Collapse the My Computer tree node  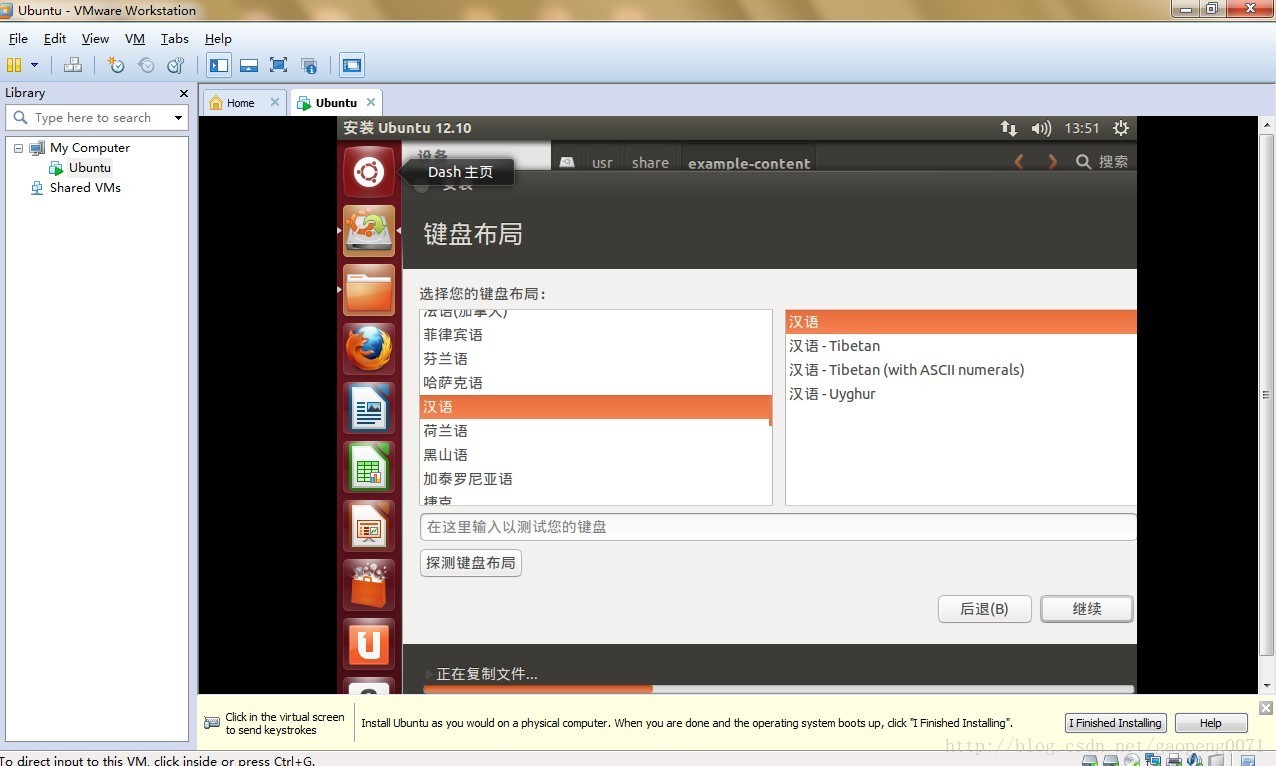tap(18, 148)
